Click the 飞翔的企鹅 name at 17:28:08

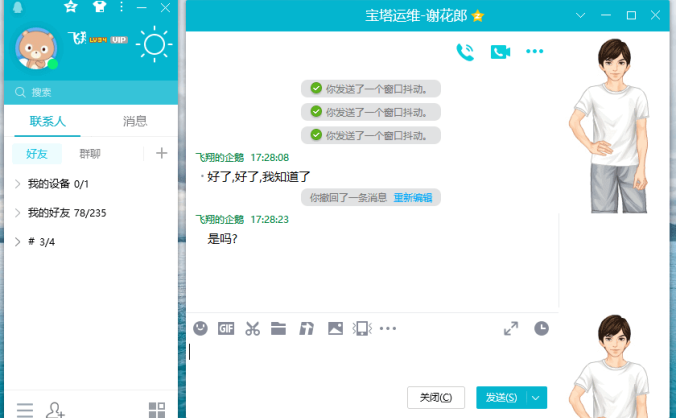point(220,158)
